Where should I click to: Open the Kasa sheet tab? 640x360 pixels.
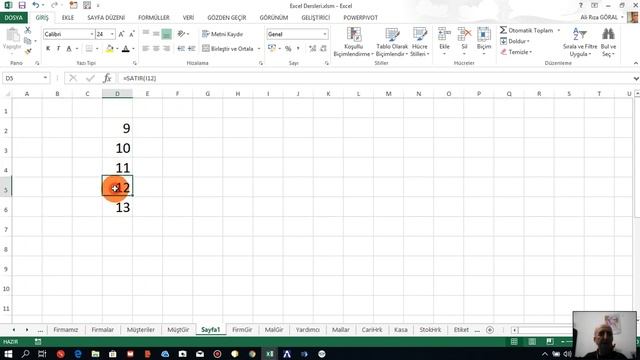[400, 330]
